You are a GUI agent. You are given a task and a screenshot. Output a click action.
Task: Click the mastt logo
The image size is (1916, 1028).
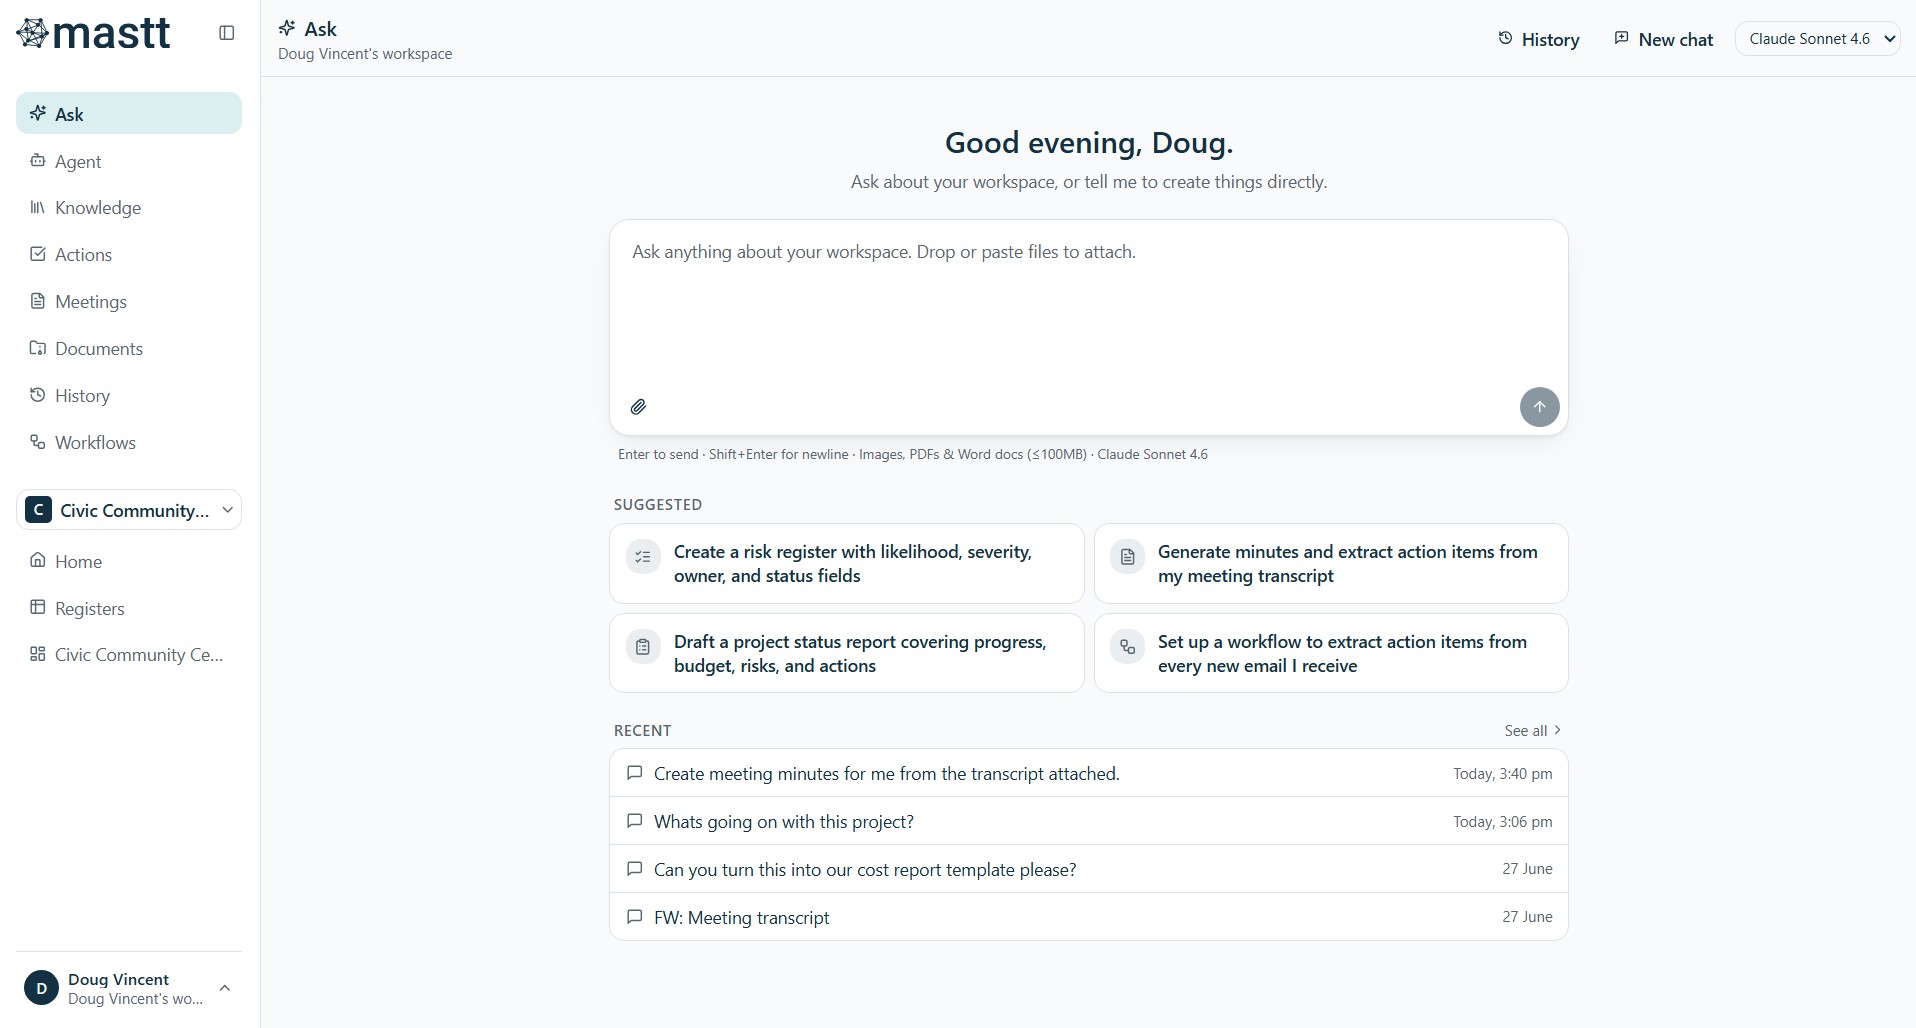coord(93,33)
